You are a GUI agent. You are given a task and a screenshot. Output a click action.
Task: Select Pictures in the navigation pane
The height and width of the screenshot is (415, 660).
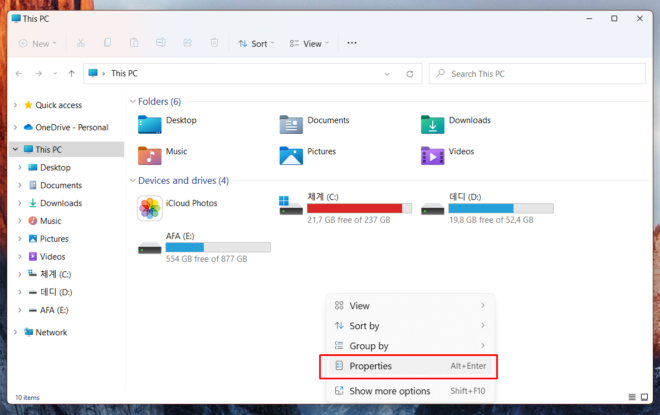(54, 239)
